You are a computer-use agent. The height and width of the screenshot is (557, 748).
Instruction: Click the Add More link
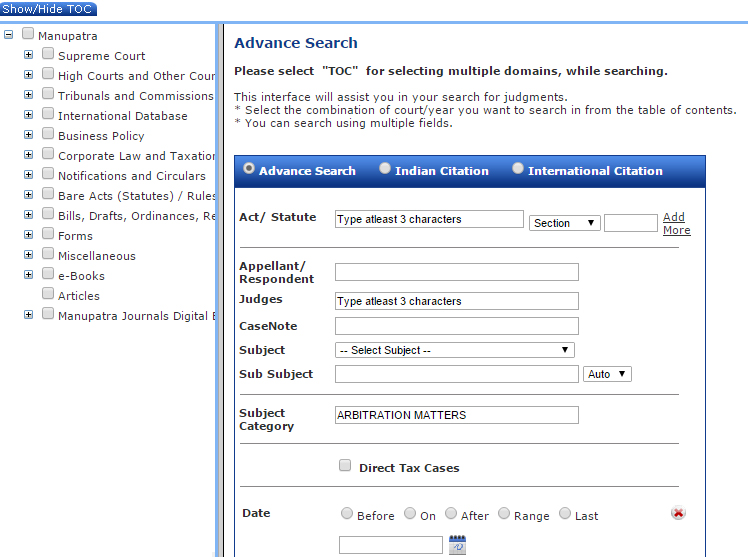[676, 223]
